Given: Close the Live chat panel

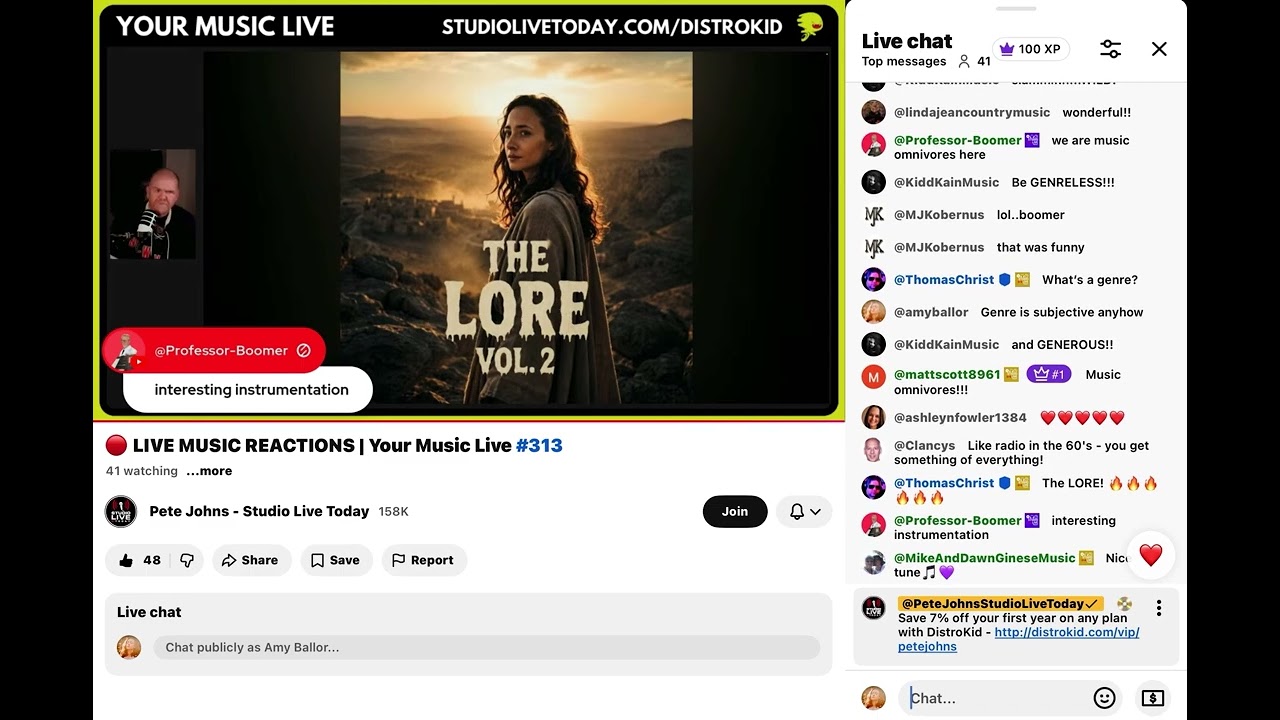Looking at the screenshot, I should click(x=1159, y=49).
